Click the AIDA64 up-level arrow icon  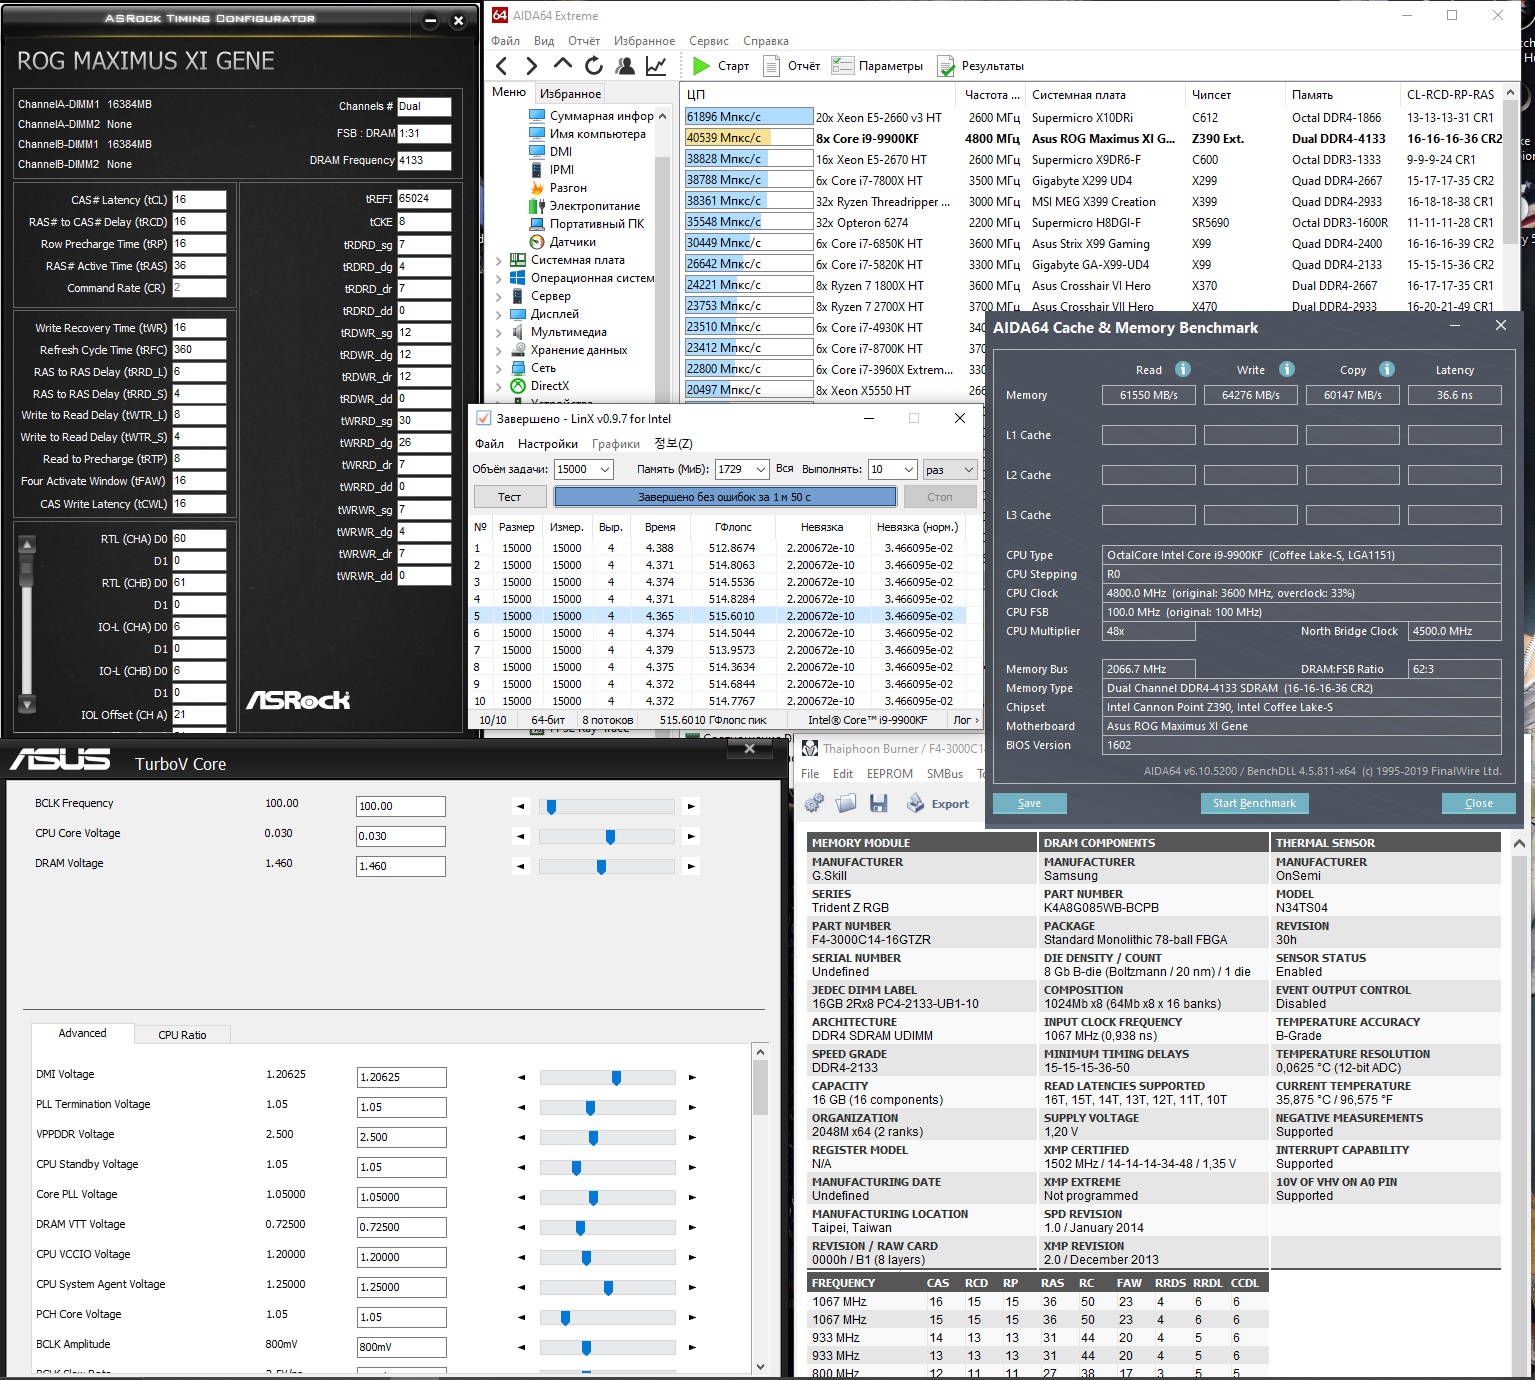(x=563, y=65)
